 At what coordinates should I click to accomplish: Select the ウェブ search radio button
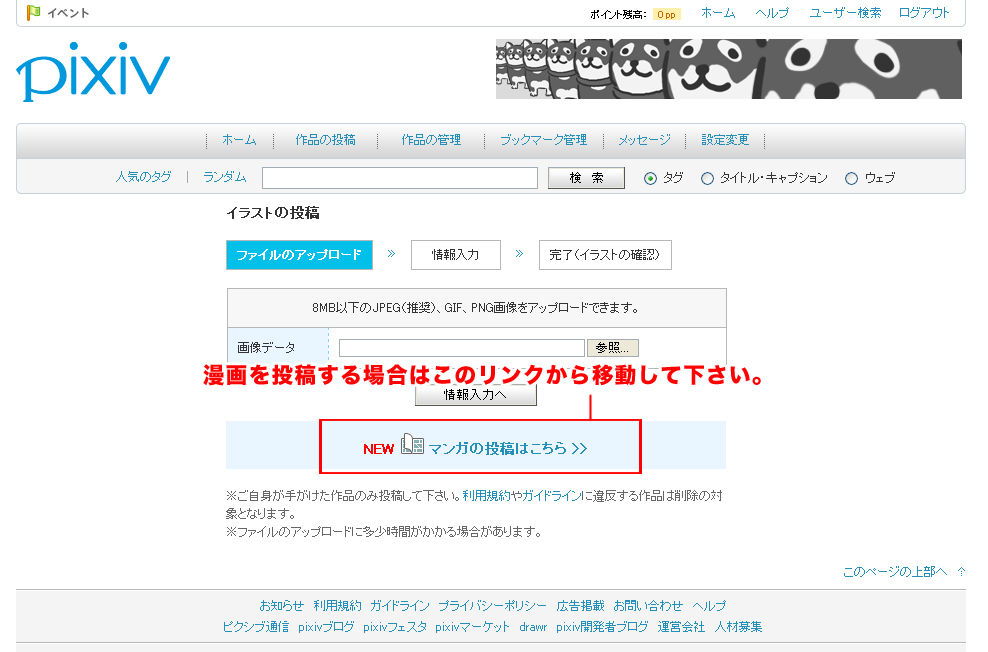(851, 178)
